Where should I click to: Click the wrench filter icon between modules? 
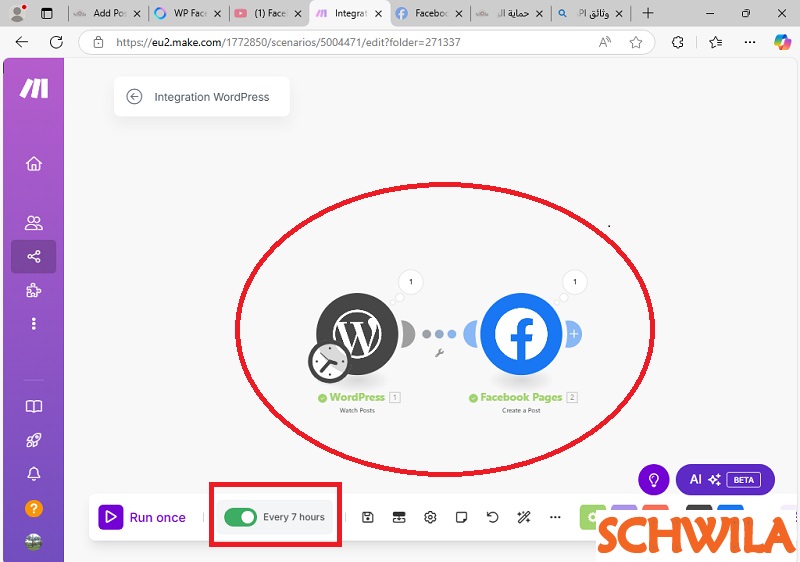pos(439,352)
